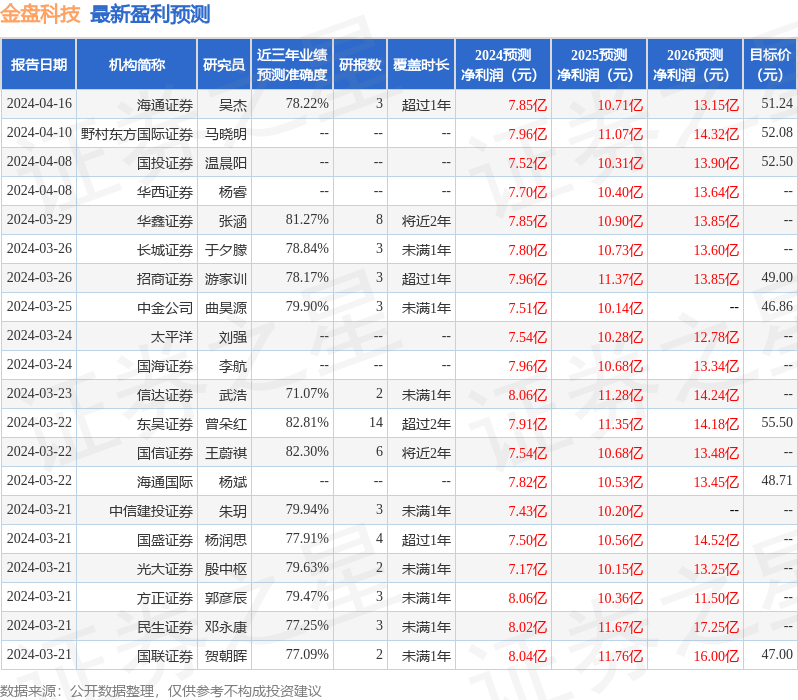Click the 研究员 column header

(x=224, y=65)
